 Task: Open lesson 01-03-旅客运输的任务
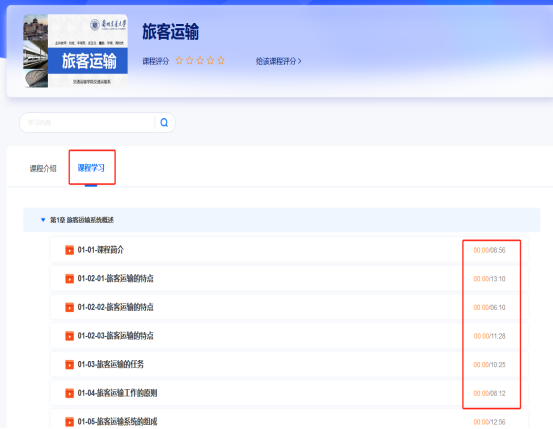289,364
